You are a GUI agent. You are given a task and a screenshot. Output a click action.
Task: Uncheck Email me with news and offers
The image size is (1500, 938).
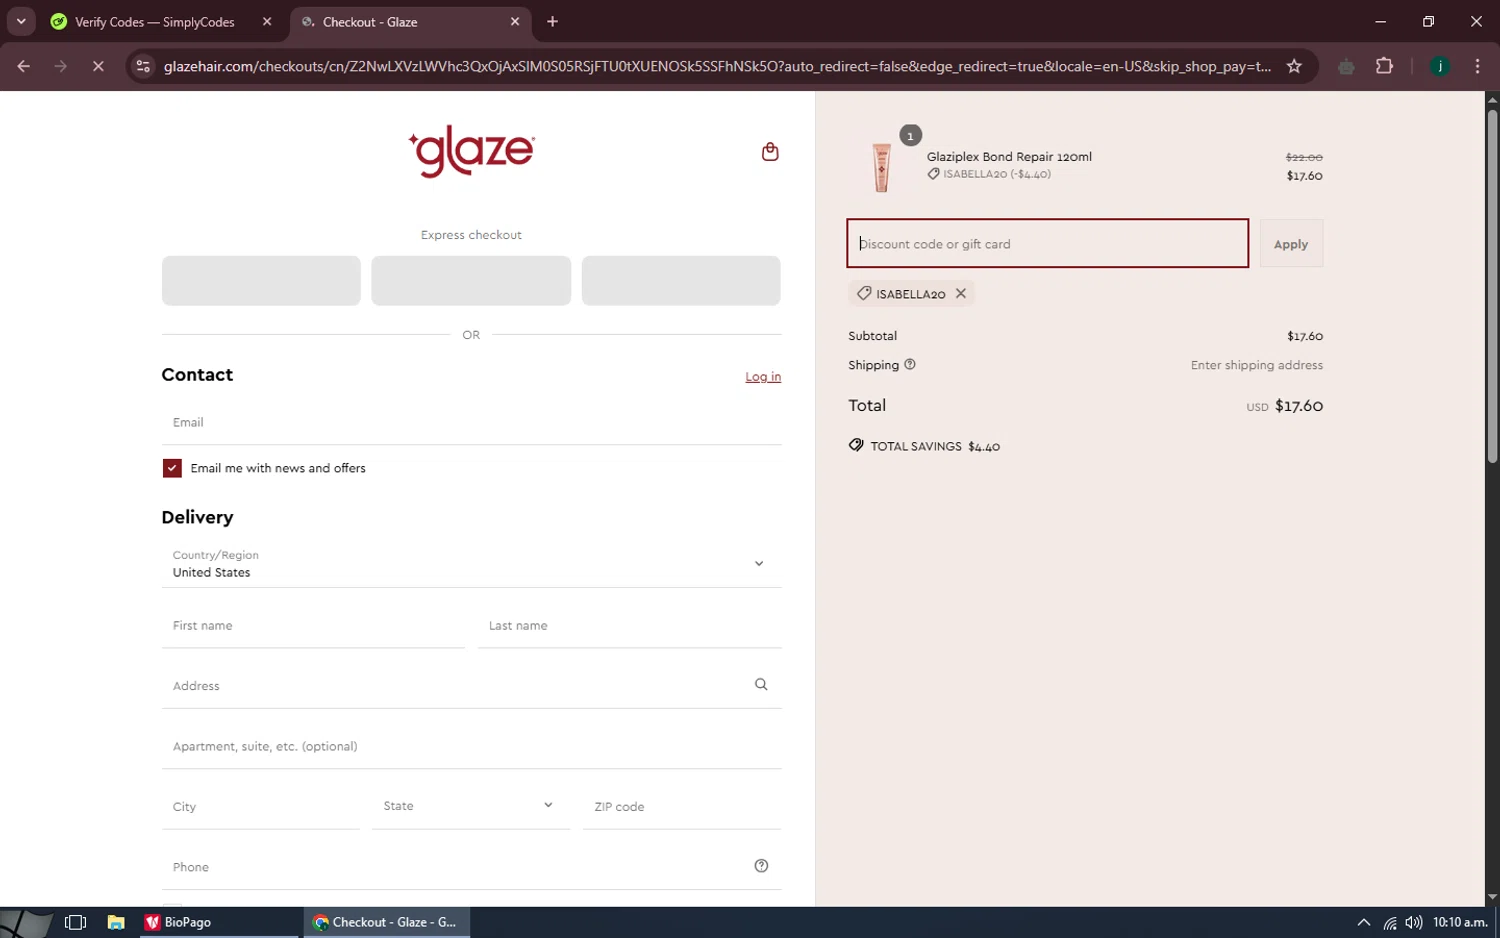pyautogui.click(x=172, y=468)
